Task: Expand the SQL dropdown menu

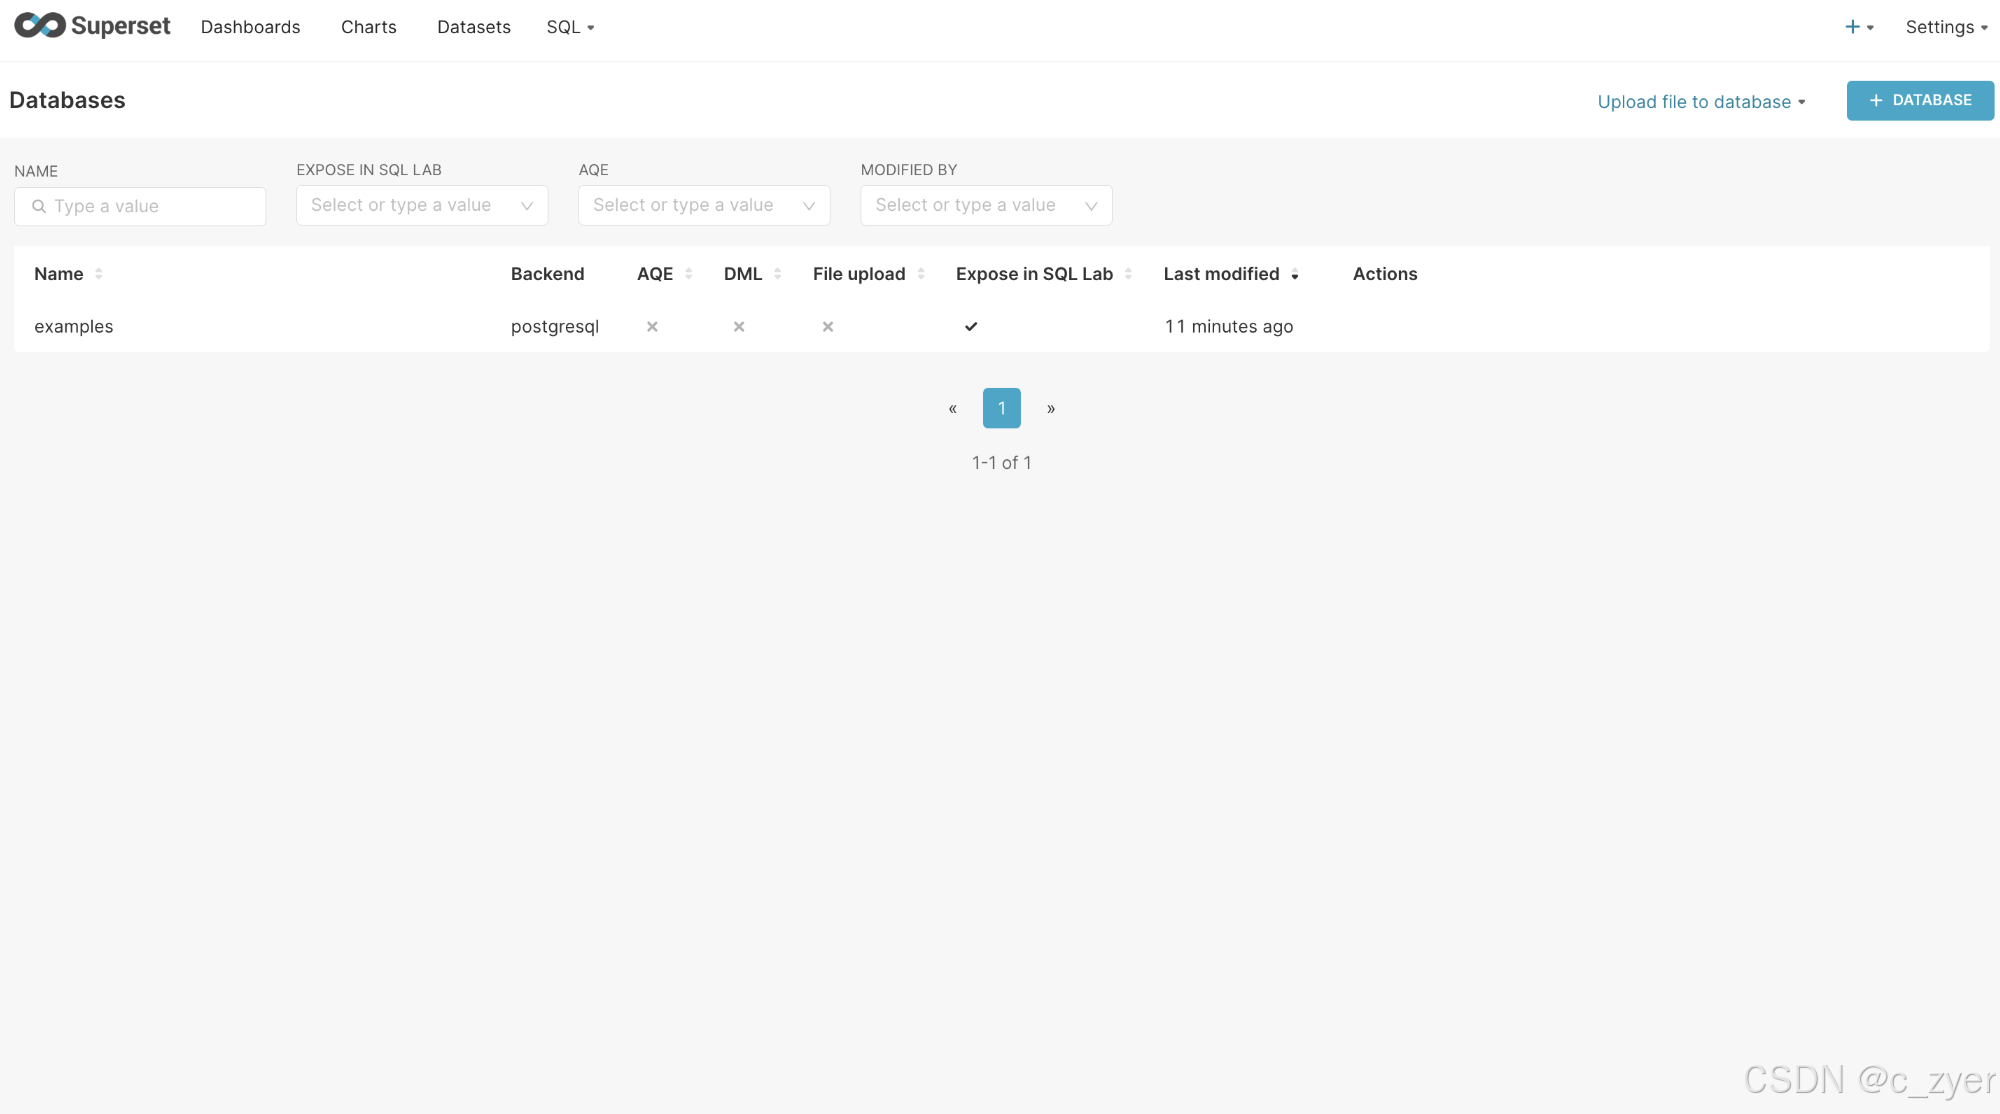Action: click(570, 27)
